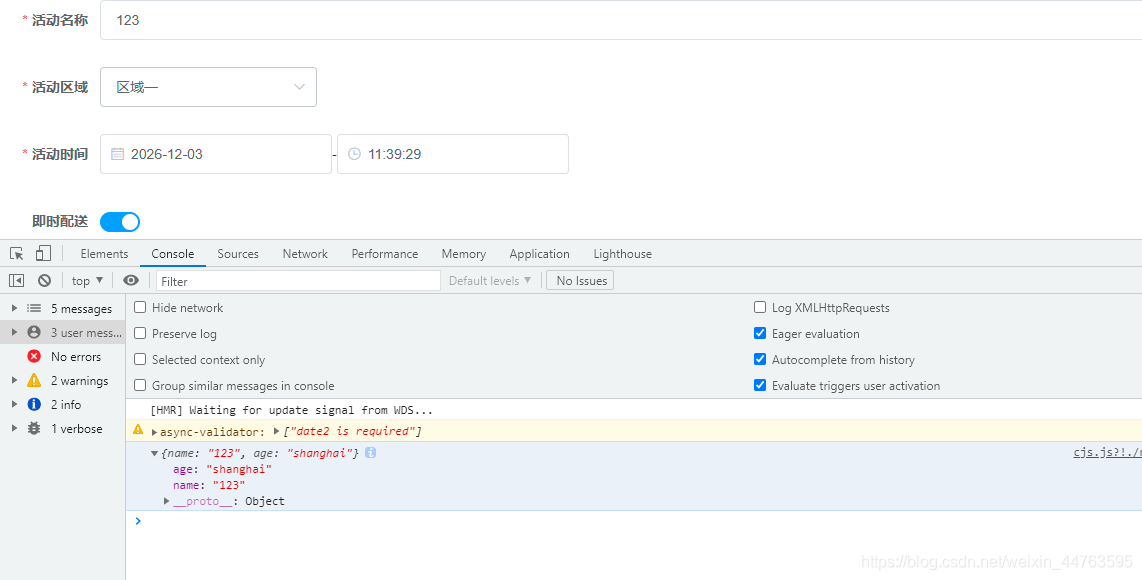
Task: Go to the Memory tab
Action: click(x=463, y=254)
